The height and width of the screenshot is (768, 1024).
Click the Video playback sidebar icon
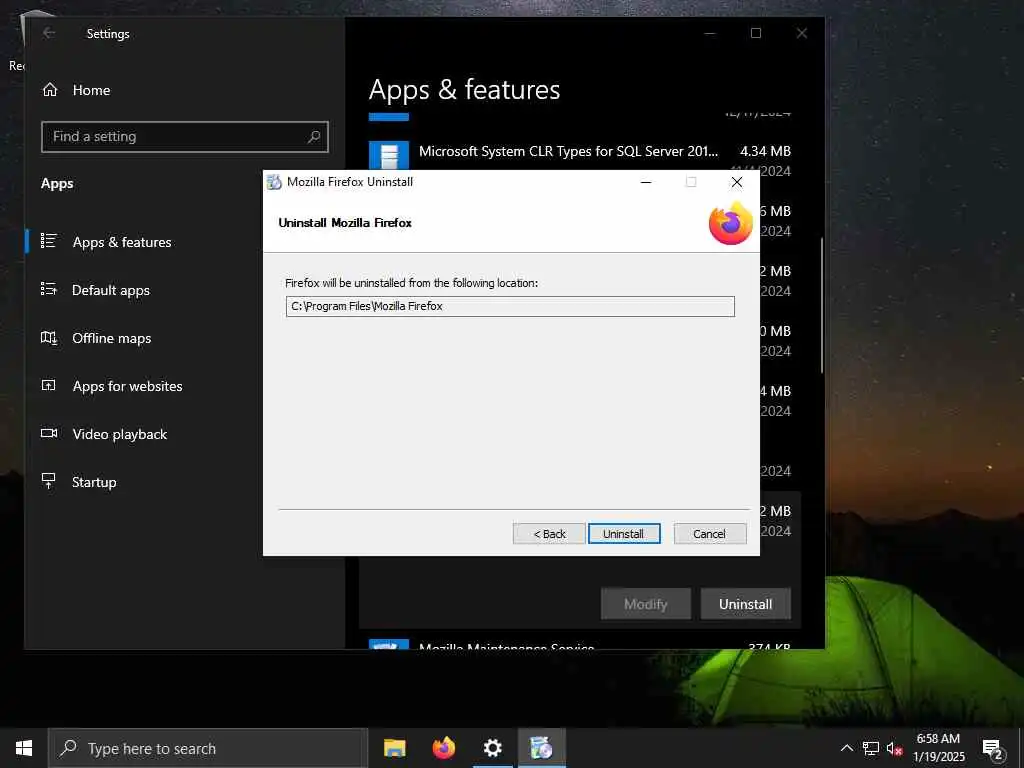[x=49, y=433]
